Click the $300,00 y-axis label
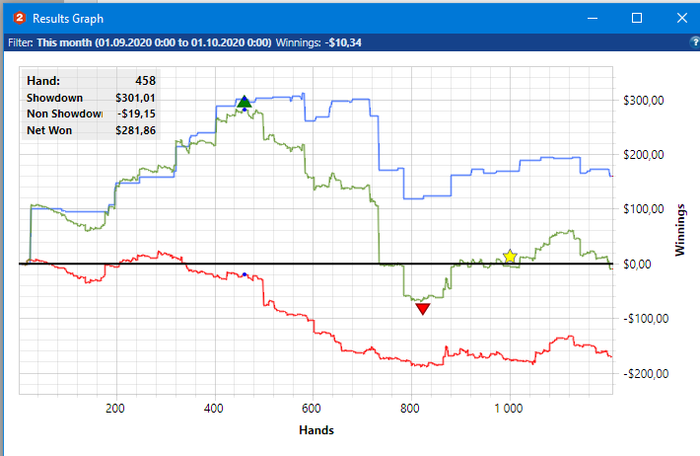 (643, 100)
